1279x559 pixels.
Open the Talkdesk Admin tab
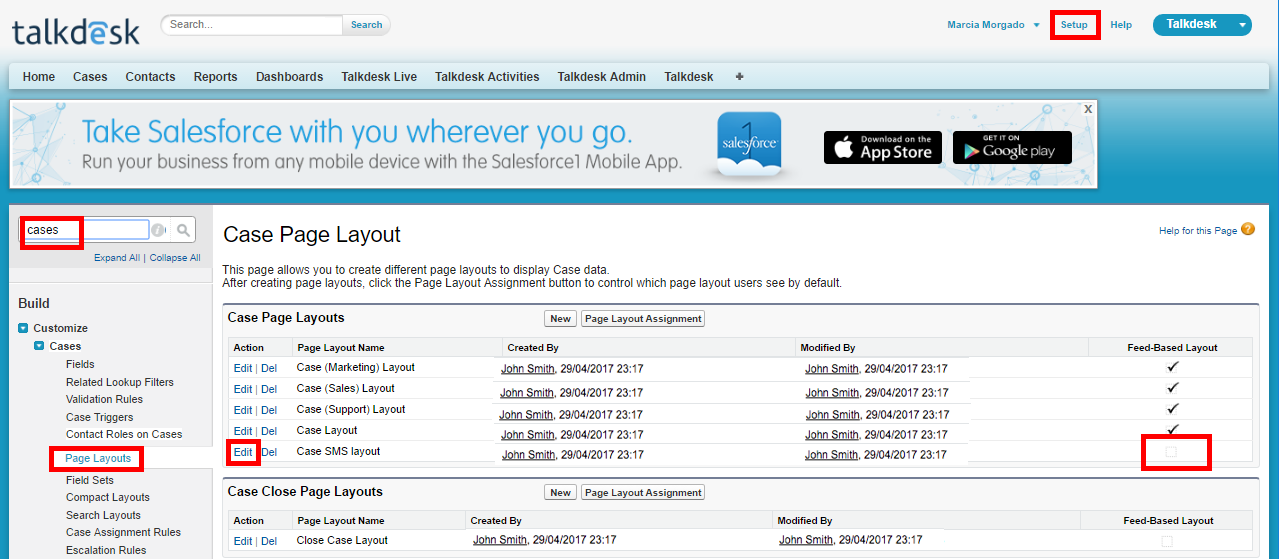(x=601, y=77)
